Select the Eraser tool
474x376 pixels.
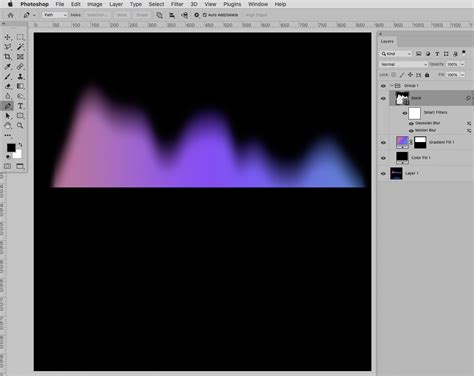[8, 86]
